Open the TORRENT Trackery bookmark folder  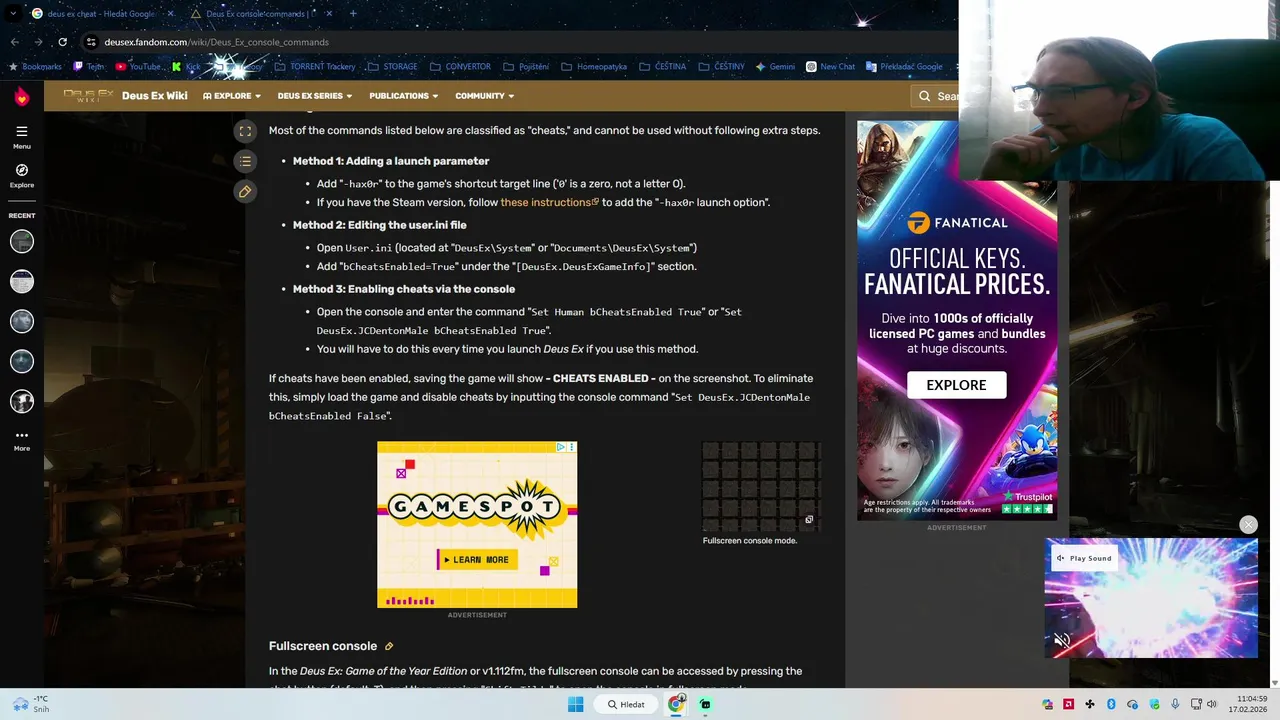click(315, 67)
